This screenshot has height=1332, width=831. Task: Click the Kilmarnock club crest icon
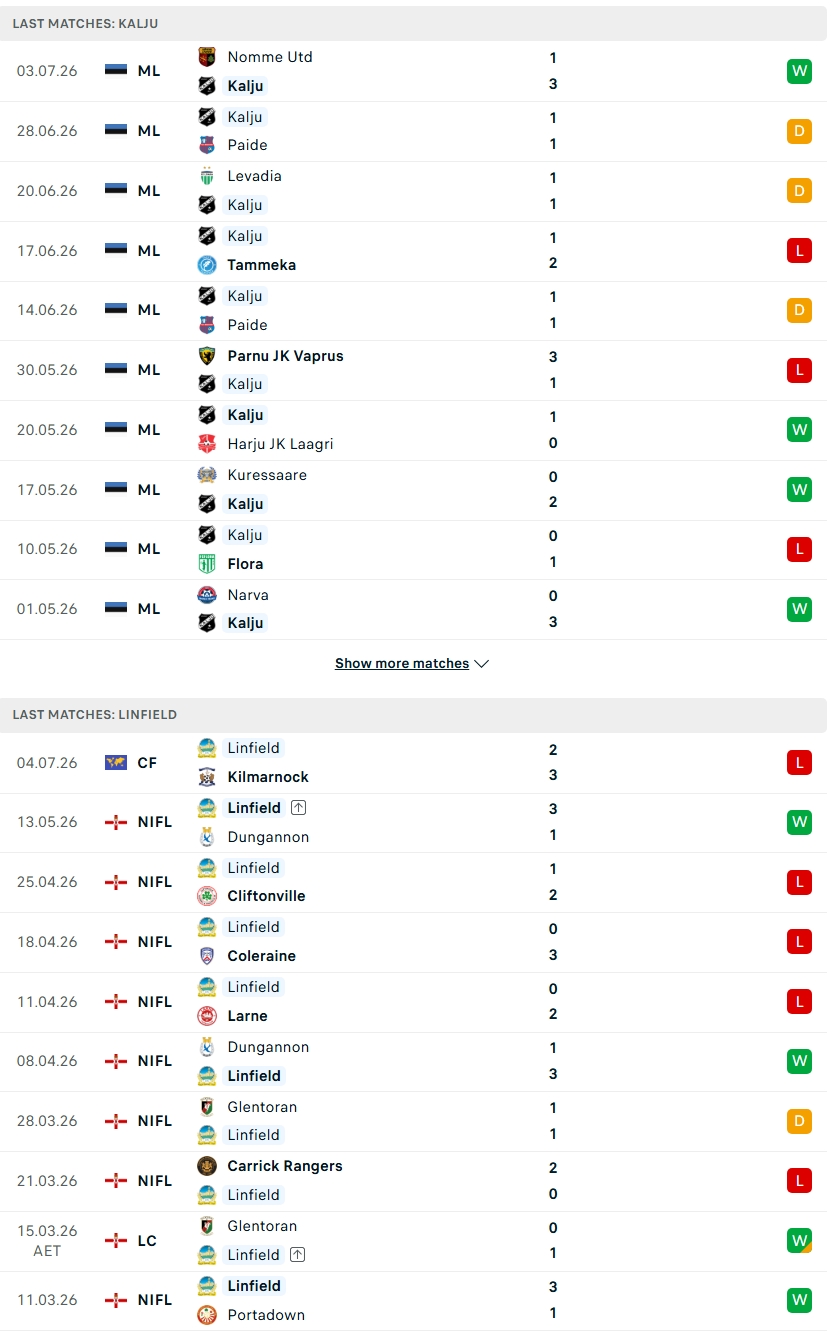(x=207, y=777)
